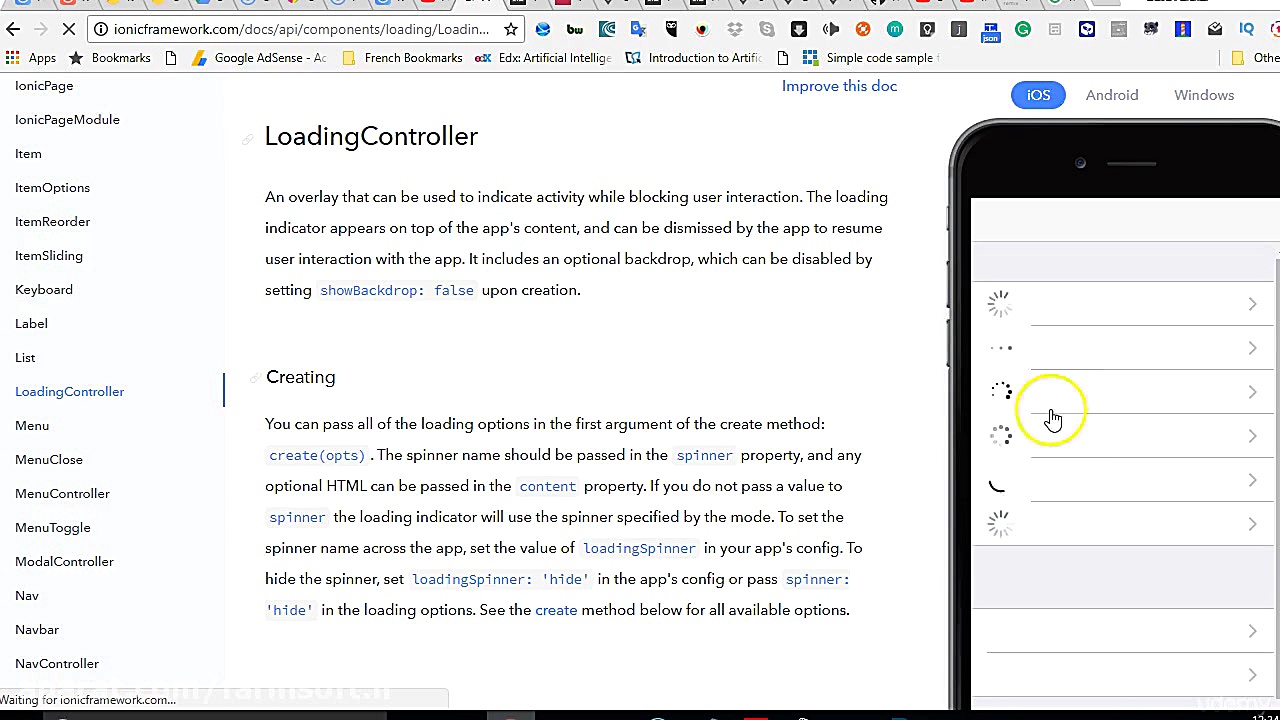Click the 'showBackdrop: false' code snippet
This screenshot has width=1280, height=720.
pyautogui.click(x=397, y=290)
